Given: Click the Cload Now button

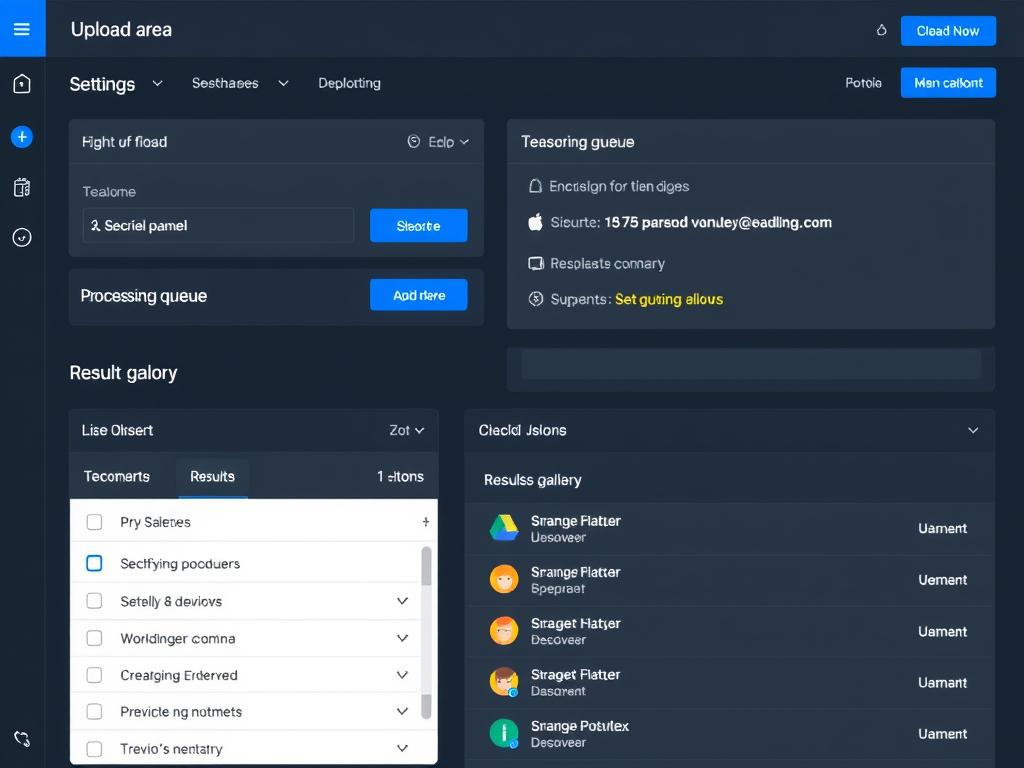Looking at the screenshot, I should [948, 31].
